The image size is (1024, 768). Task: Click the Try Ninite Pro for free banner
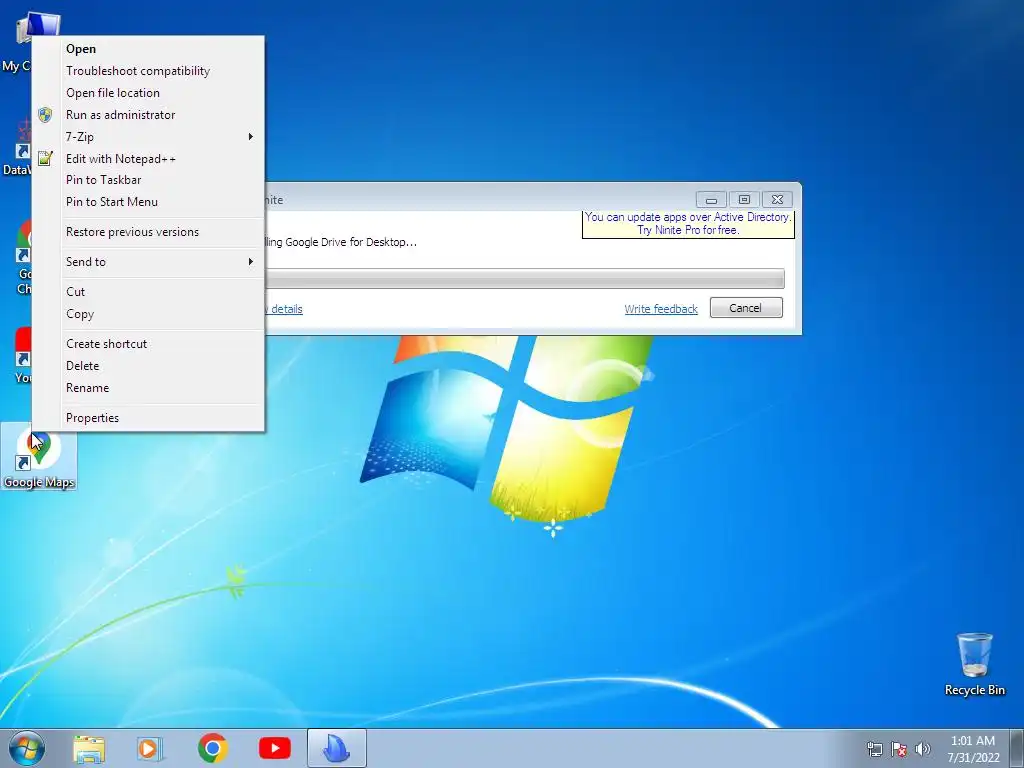click(688, 224)
